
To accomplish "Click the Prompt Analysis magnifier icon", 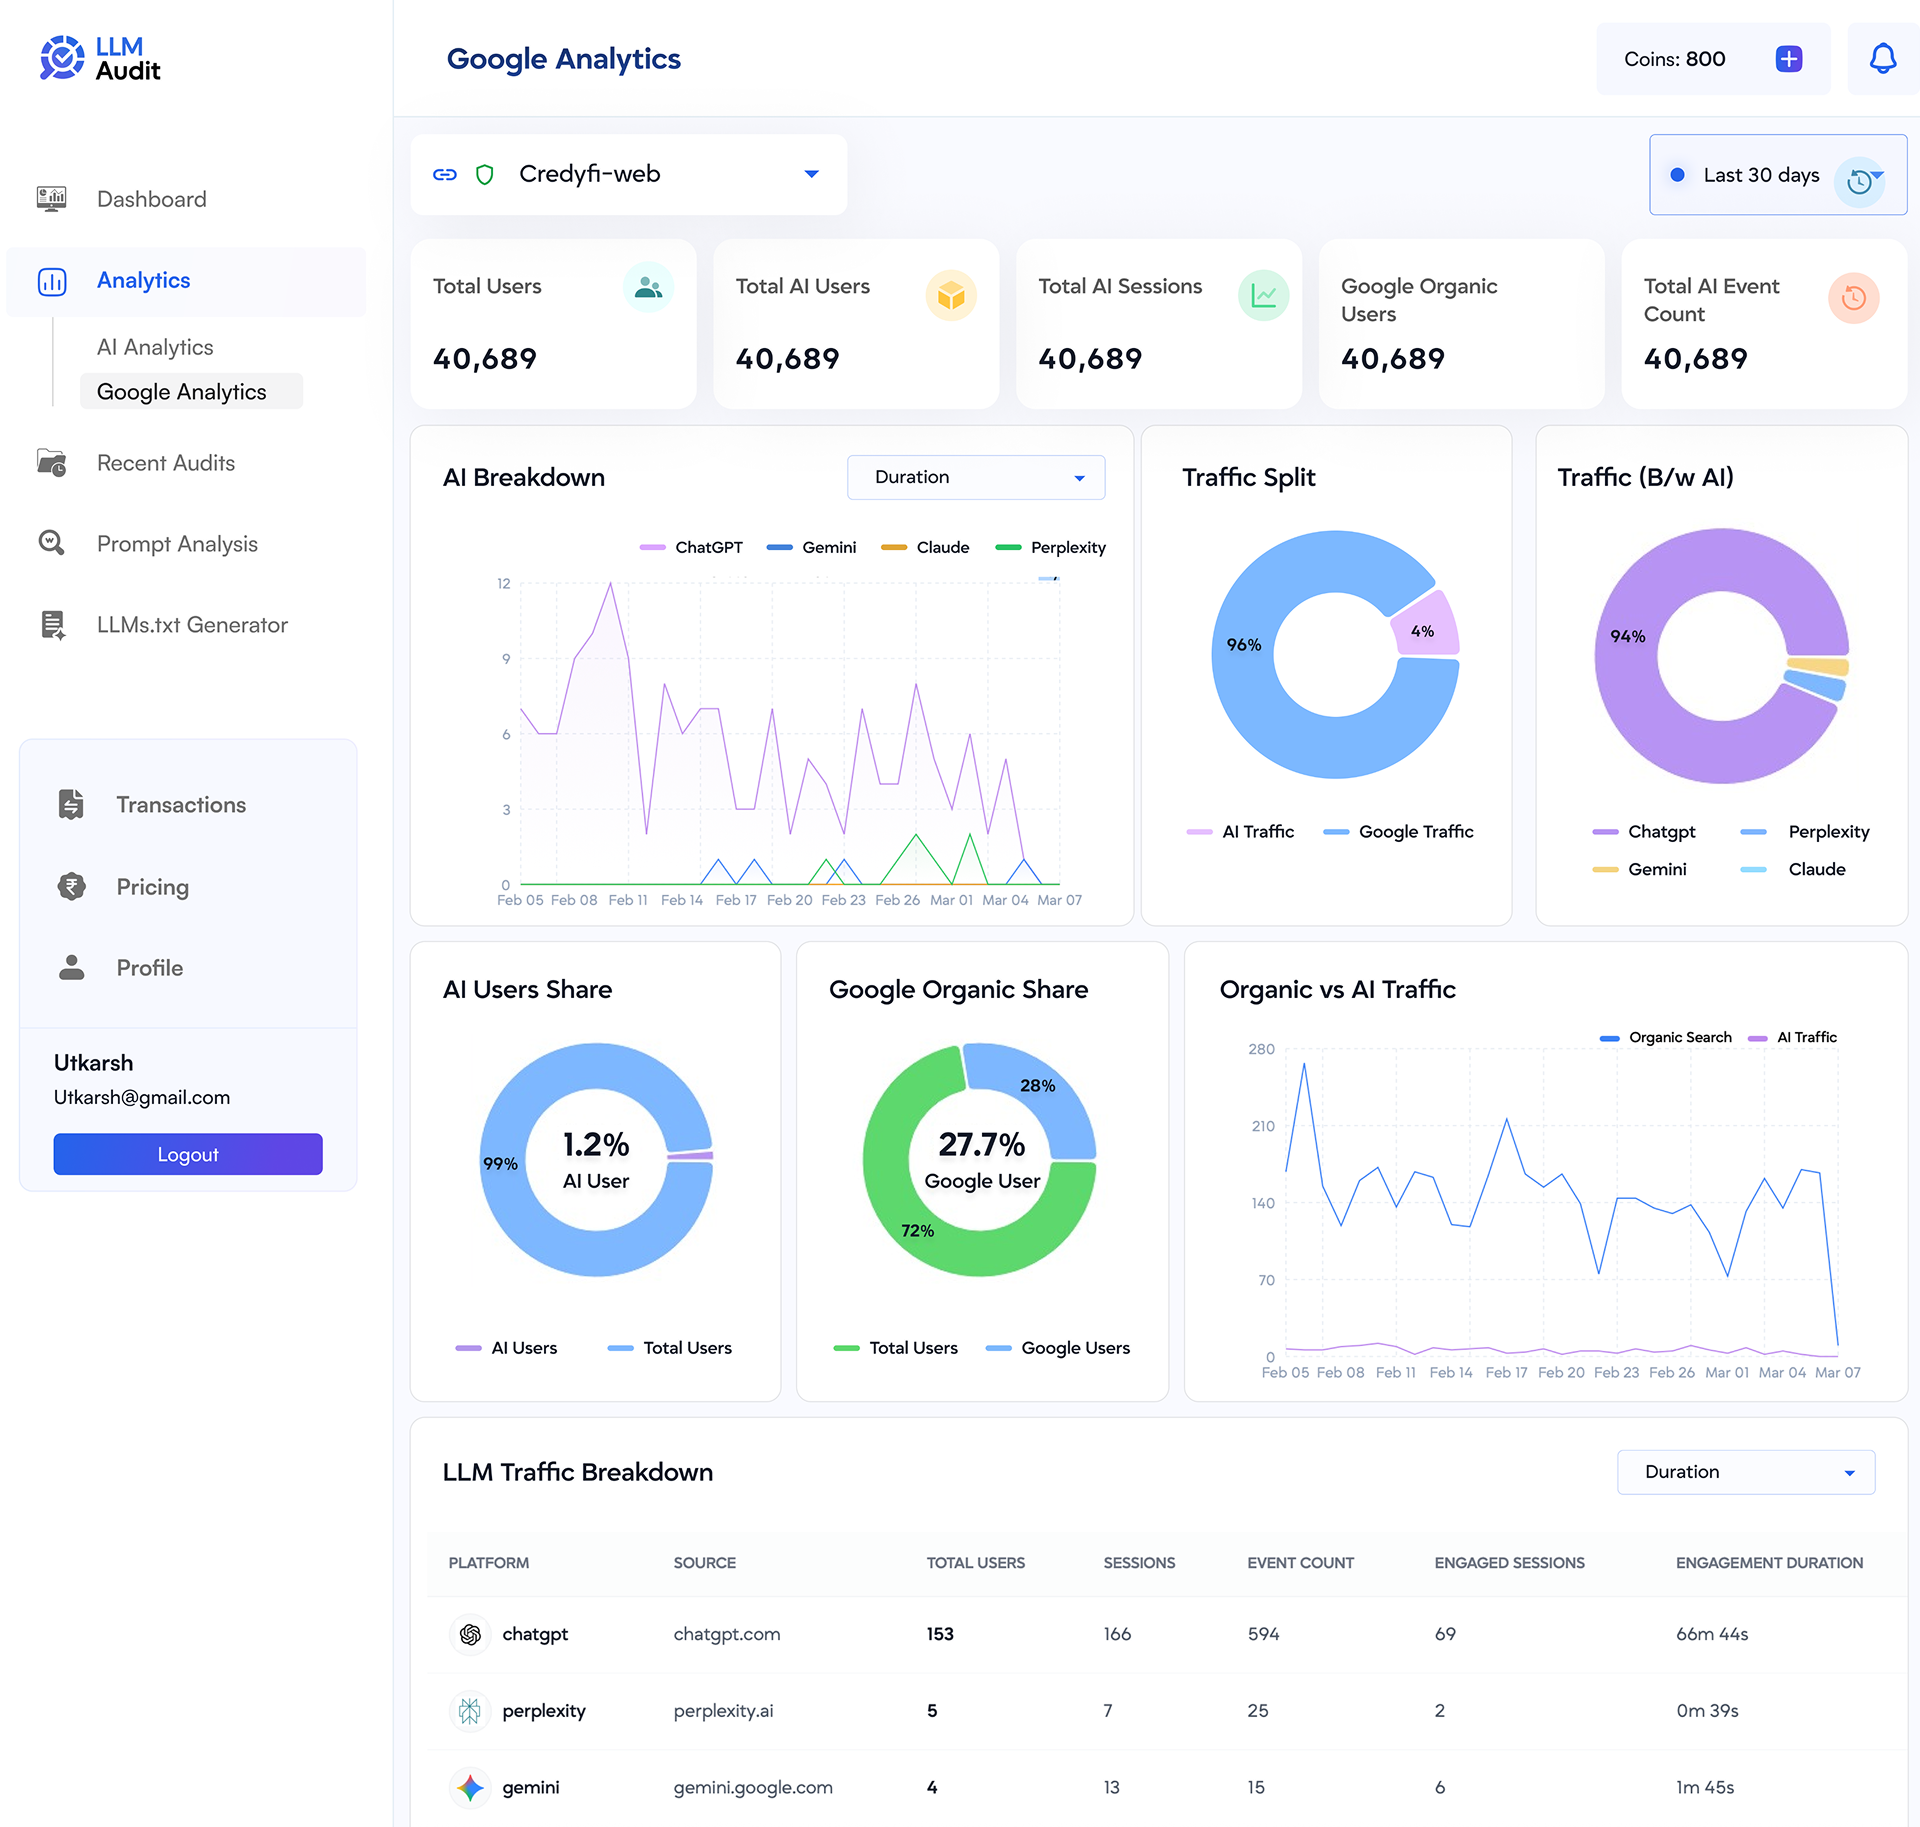I will point(52,543).
